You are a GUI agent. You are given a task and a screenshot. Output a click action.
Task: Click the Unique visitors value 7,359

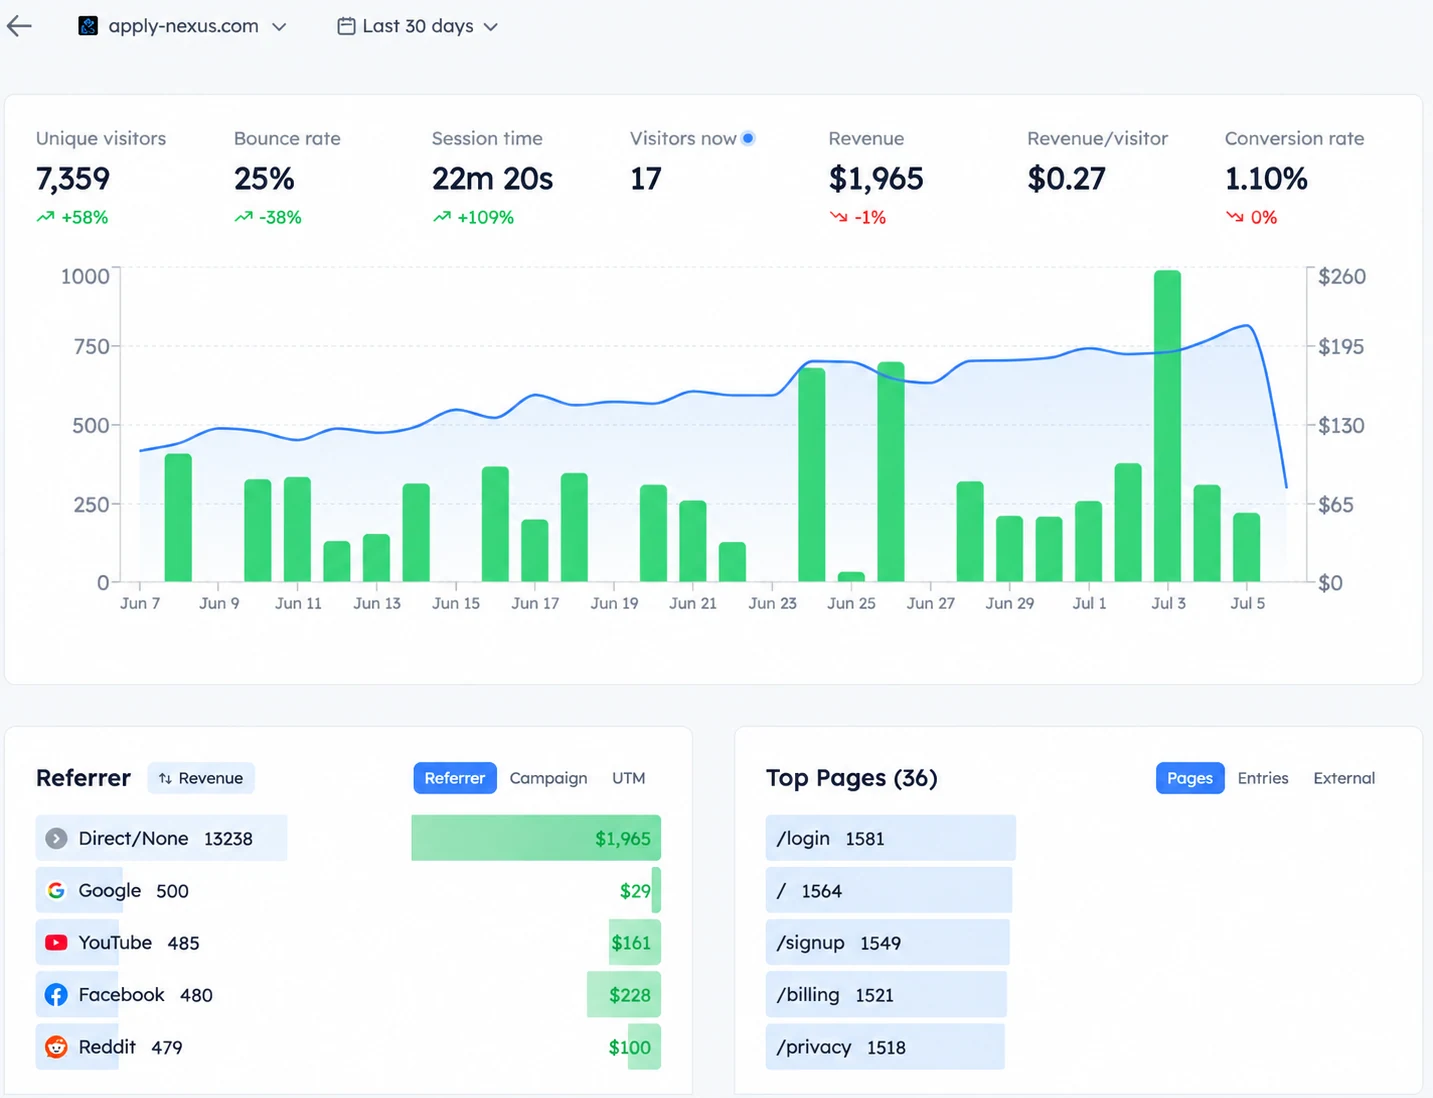tap(73, 179)
